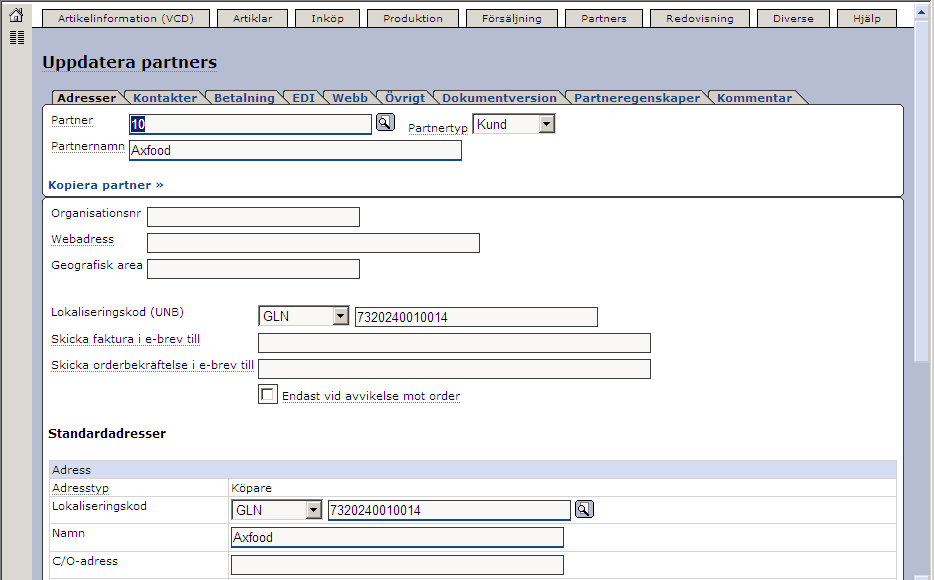
Task: Open the GLN dropdown for Lokaliseringskod (UNB)
Action: tap(303, 316)
